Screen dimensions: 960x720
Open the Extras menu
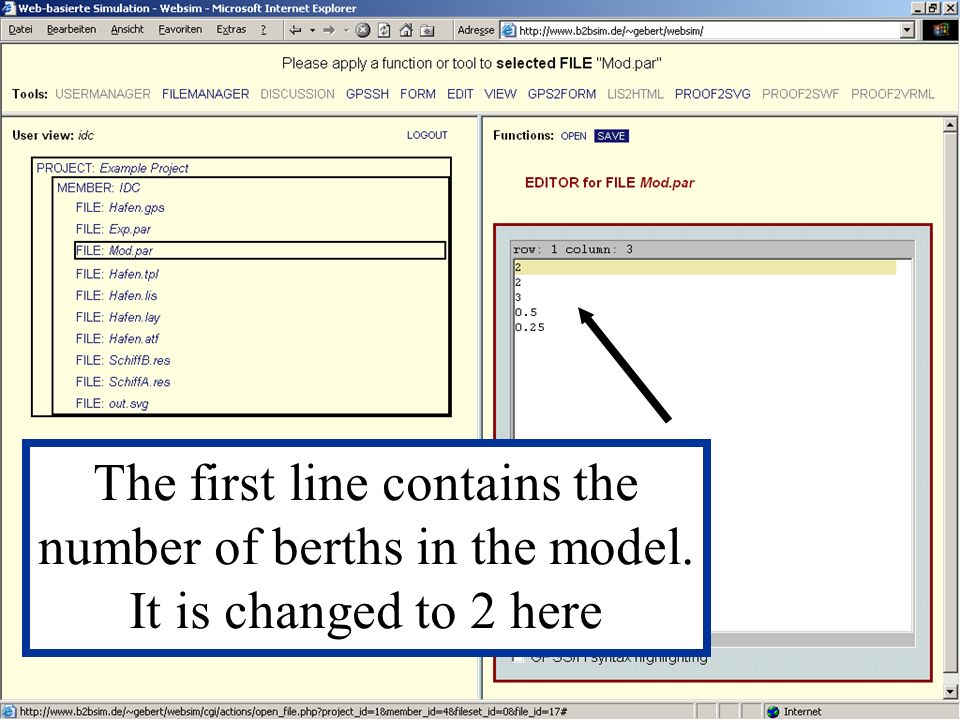(x=231, y=29)
